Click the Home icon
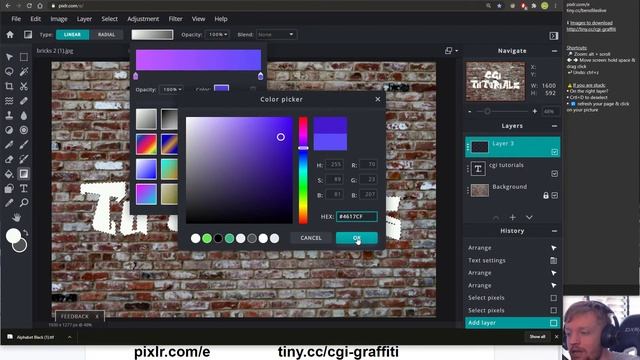The height and width of the screenshot is (360, 640). [x=10, y=35]
